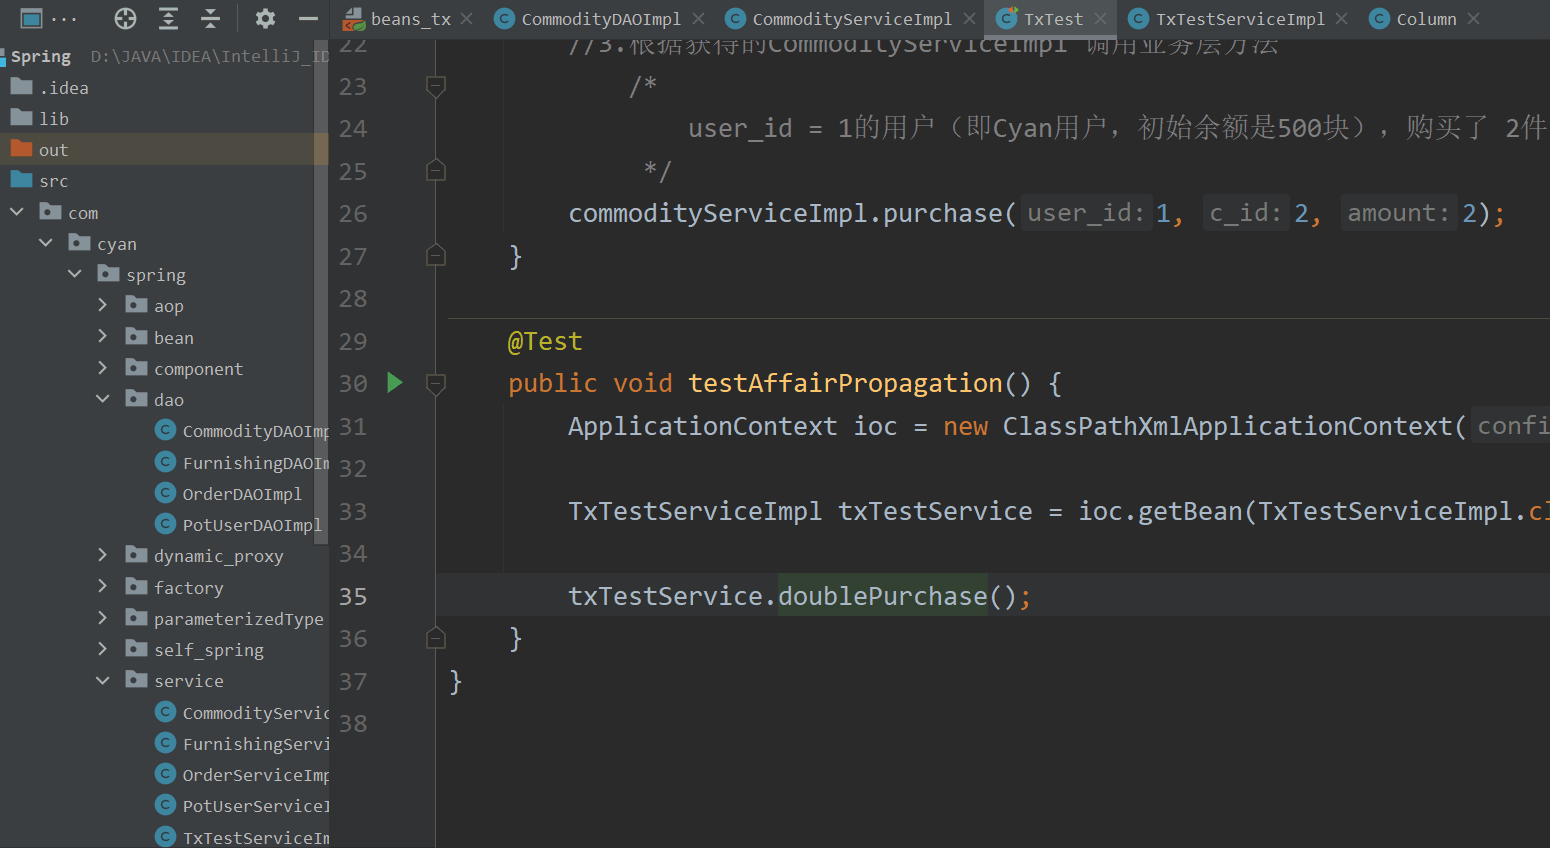Collapse the service package node
The width and height of the screenshot is (1550, 848).
[103, 680]
